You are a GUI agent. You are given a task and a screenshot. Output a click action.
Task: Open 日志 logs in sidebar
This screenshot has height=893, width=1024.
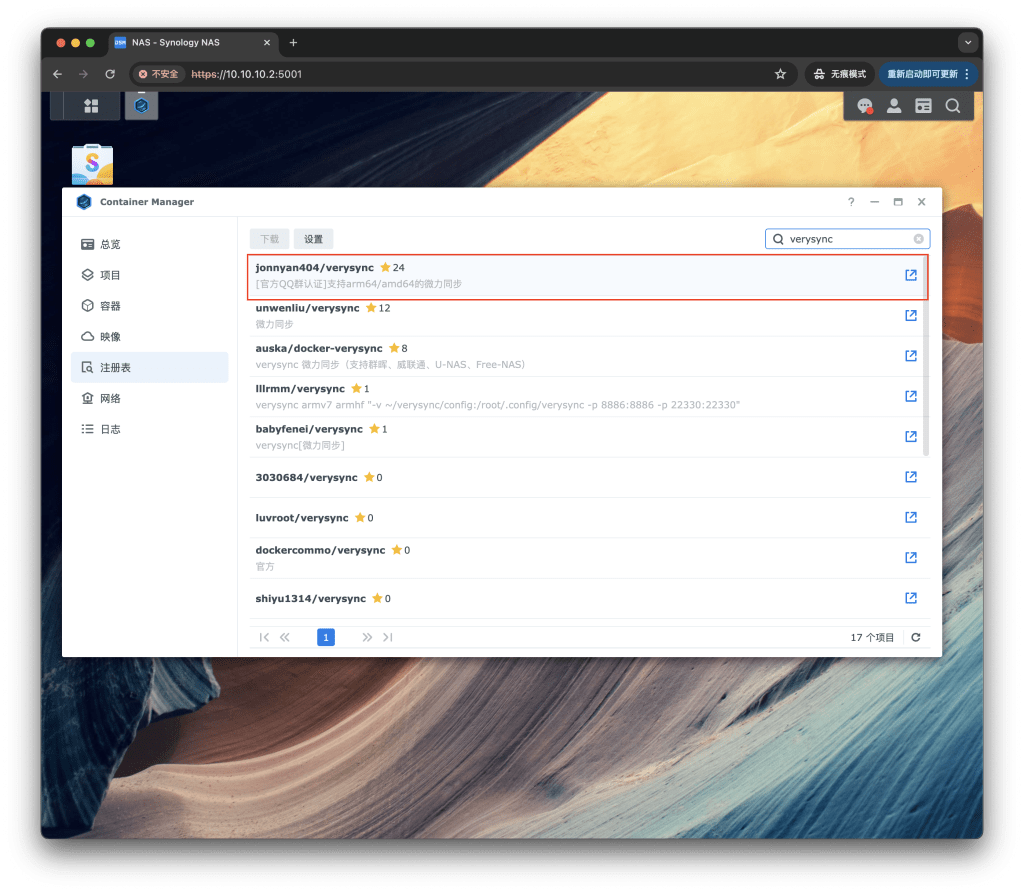coord(150,429)
